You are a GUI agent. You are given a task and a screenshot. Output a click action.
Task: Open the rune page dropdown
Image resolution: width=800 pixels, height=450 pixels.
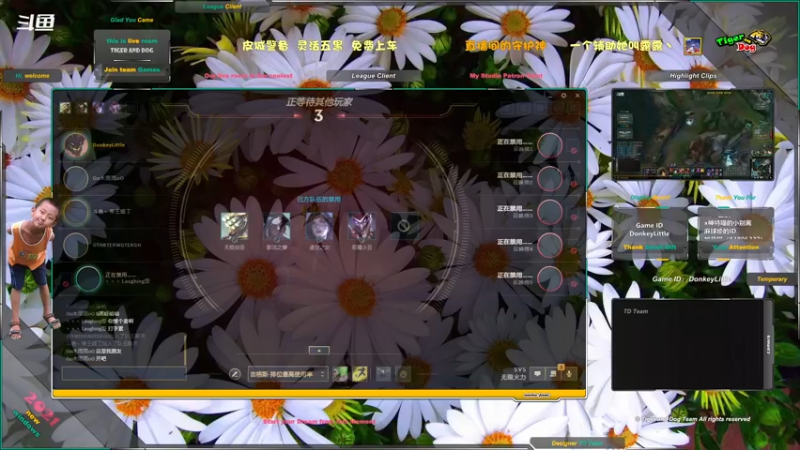[287, 374]
